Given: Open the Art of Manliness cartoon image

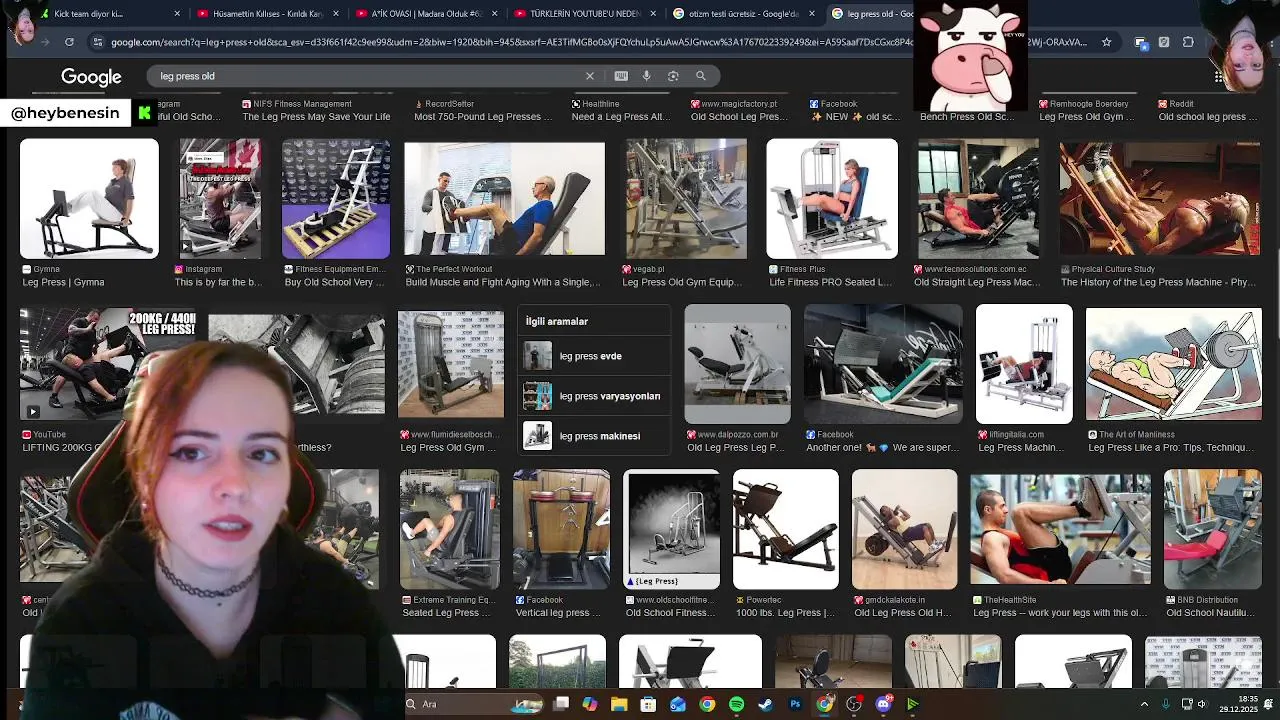Looking at the screenshot, I should pos(1174,364).
